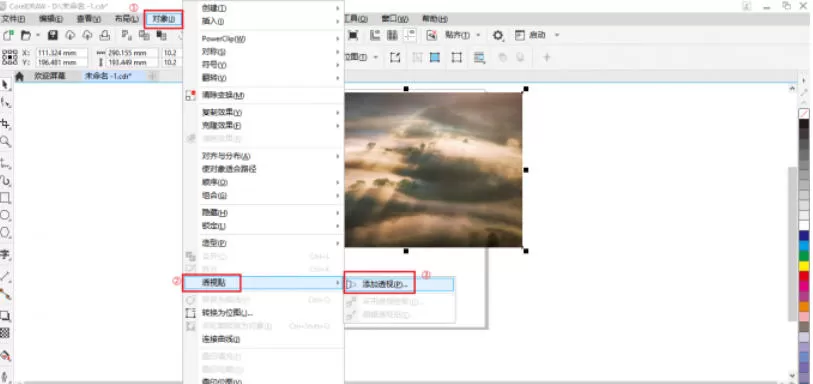Click the Print icon
The height and width of the screenshot is (384, 813).
105,35
